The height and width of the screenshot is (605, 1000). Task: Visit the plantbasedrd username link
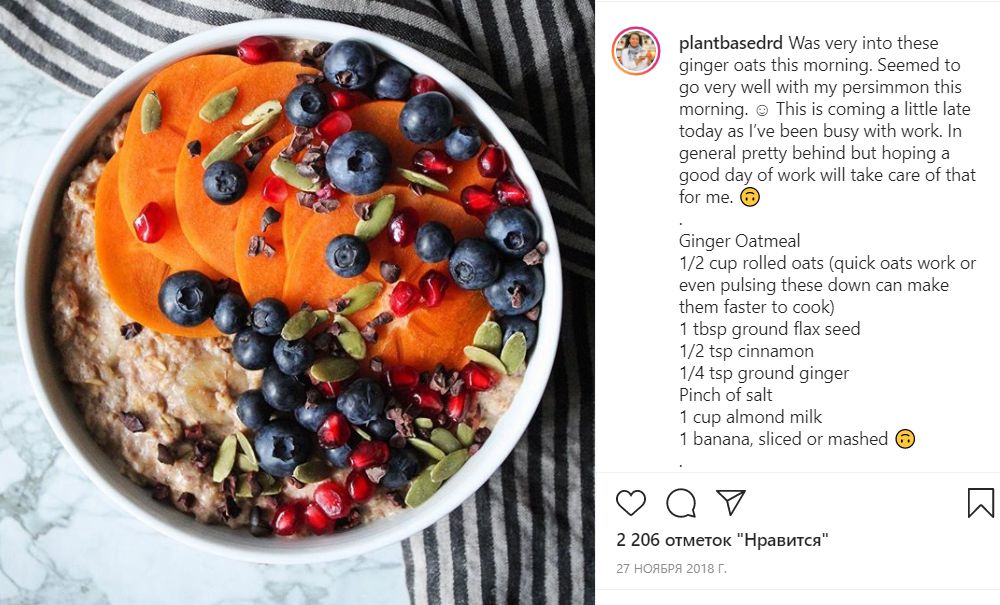(x=731, y=43)
